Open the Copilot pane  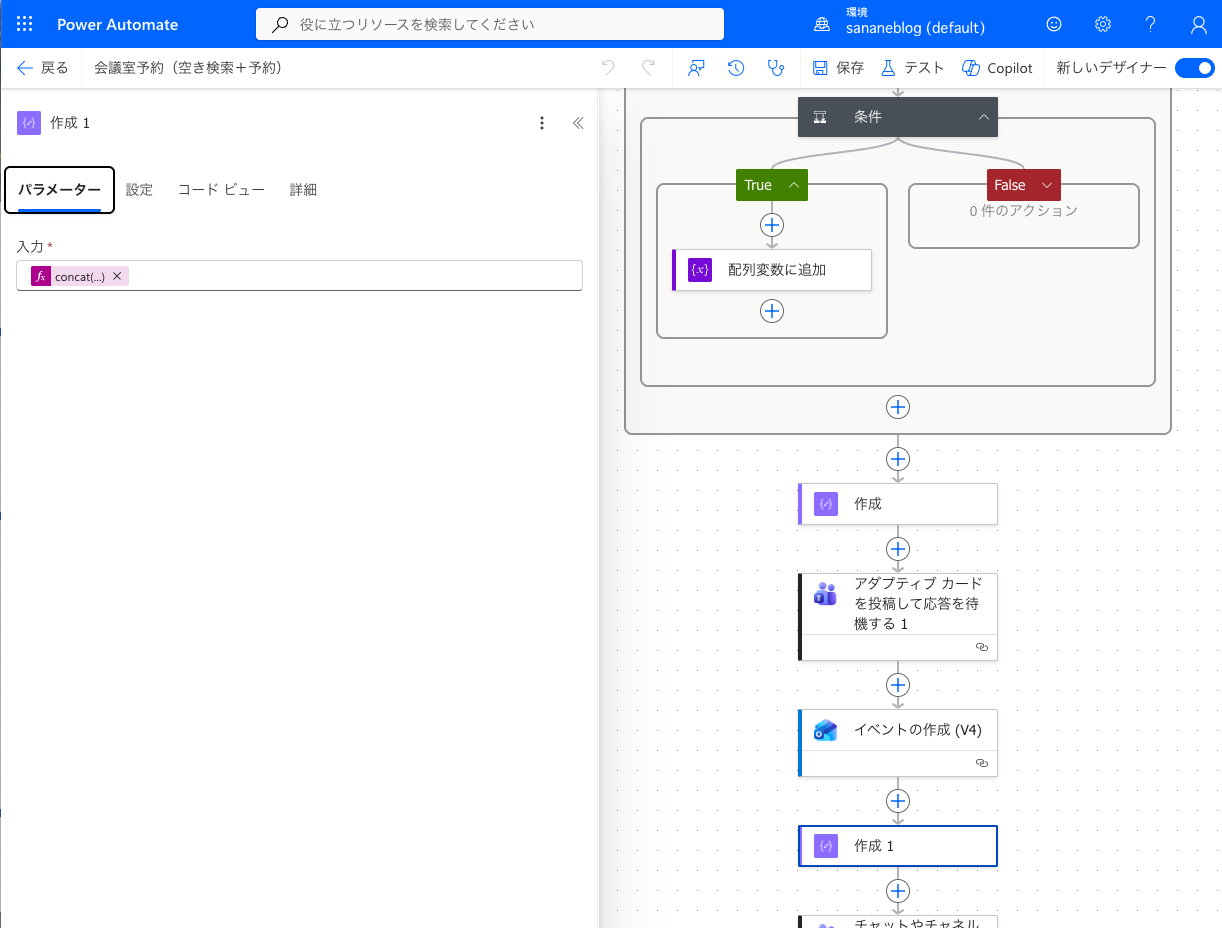[997, 68]
